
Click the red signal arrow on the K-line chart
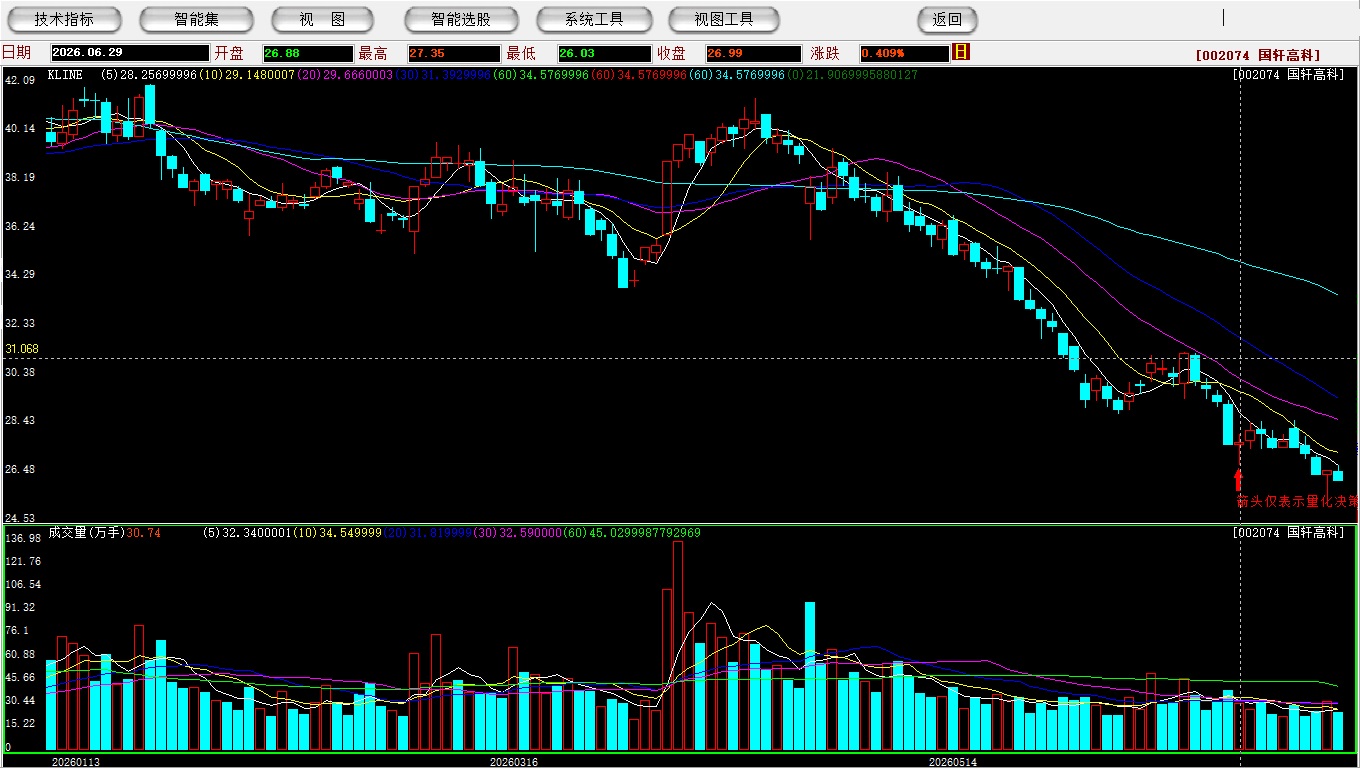1239,479
